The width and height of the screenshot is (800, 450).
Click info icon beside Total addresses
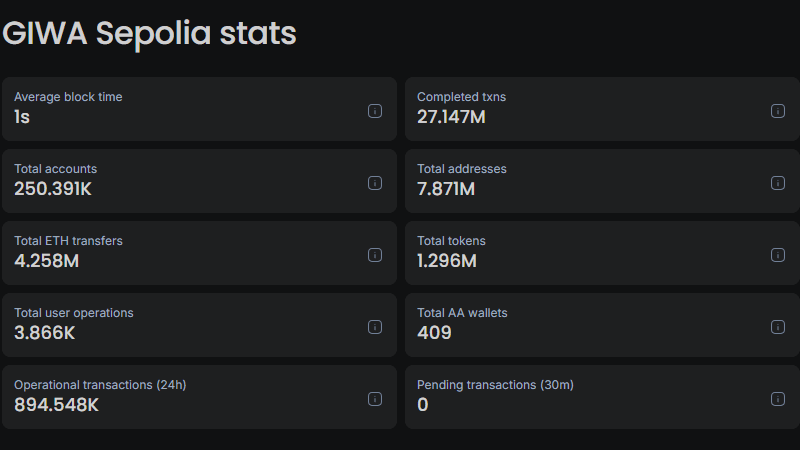(x=778, y=183)
